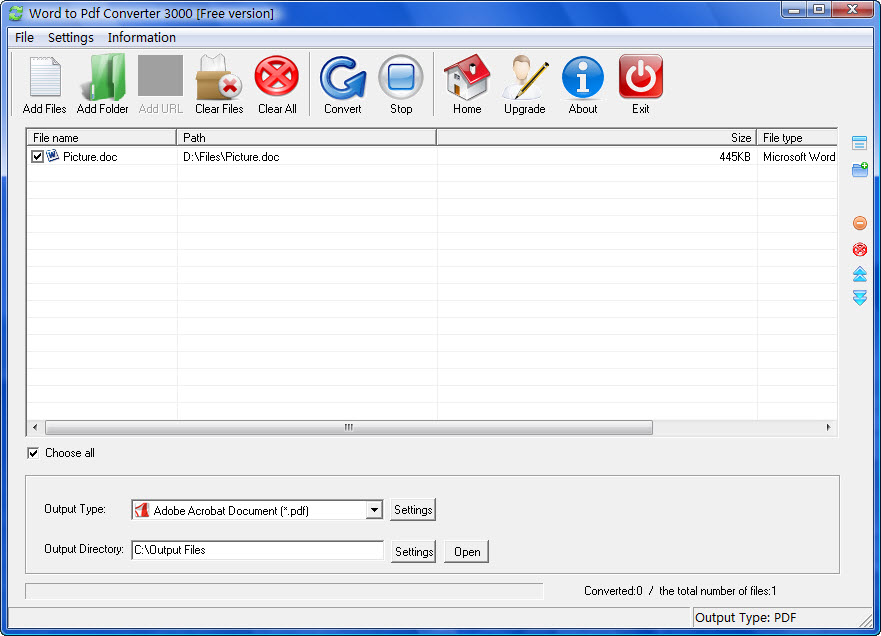Image resolution: width=881 pixels, height=636 pixels.
Task: Click the horizontal scrollbar thumb in file list
Action: (x=349, y=428)
